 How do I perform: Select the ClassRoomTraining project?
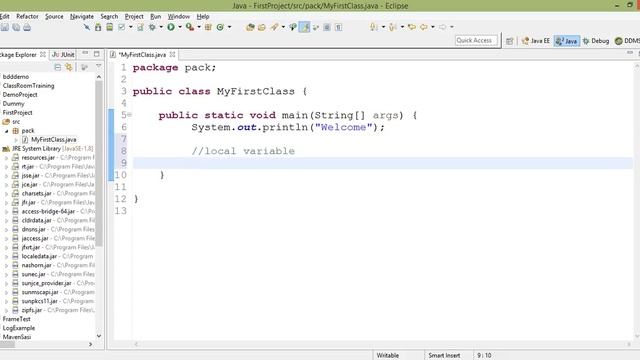(28, 86)
